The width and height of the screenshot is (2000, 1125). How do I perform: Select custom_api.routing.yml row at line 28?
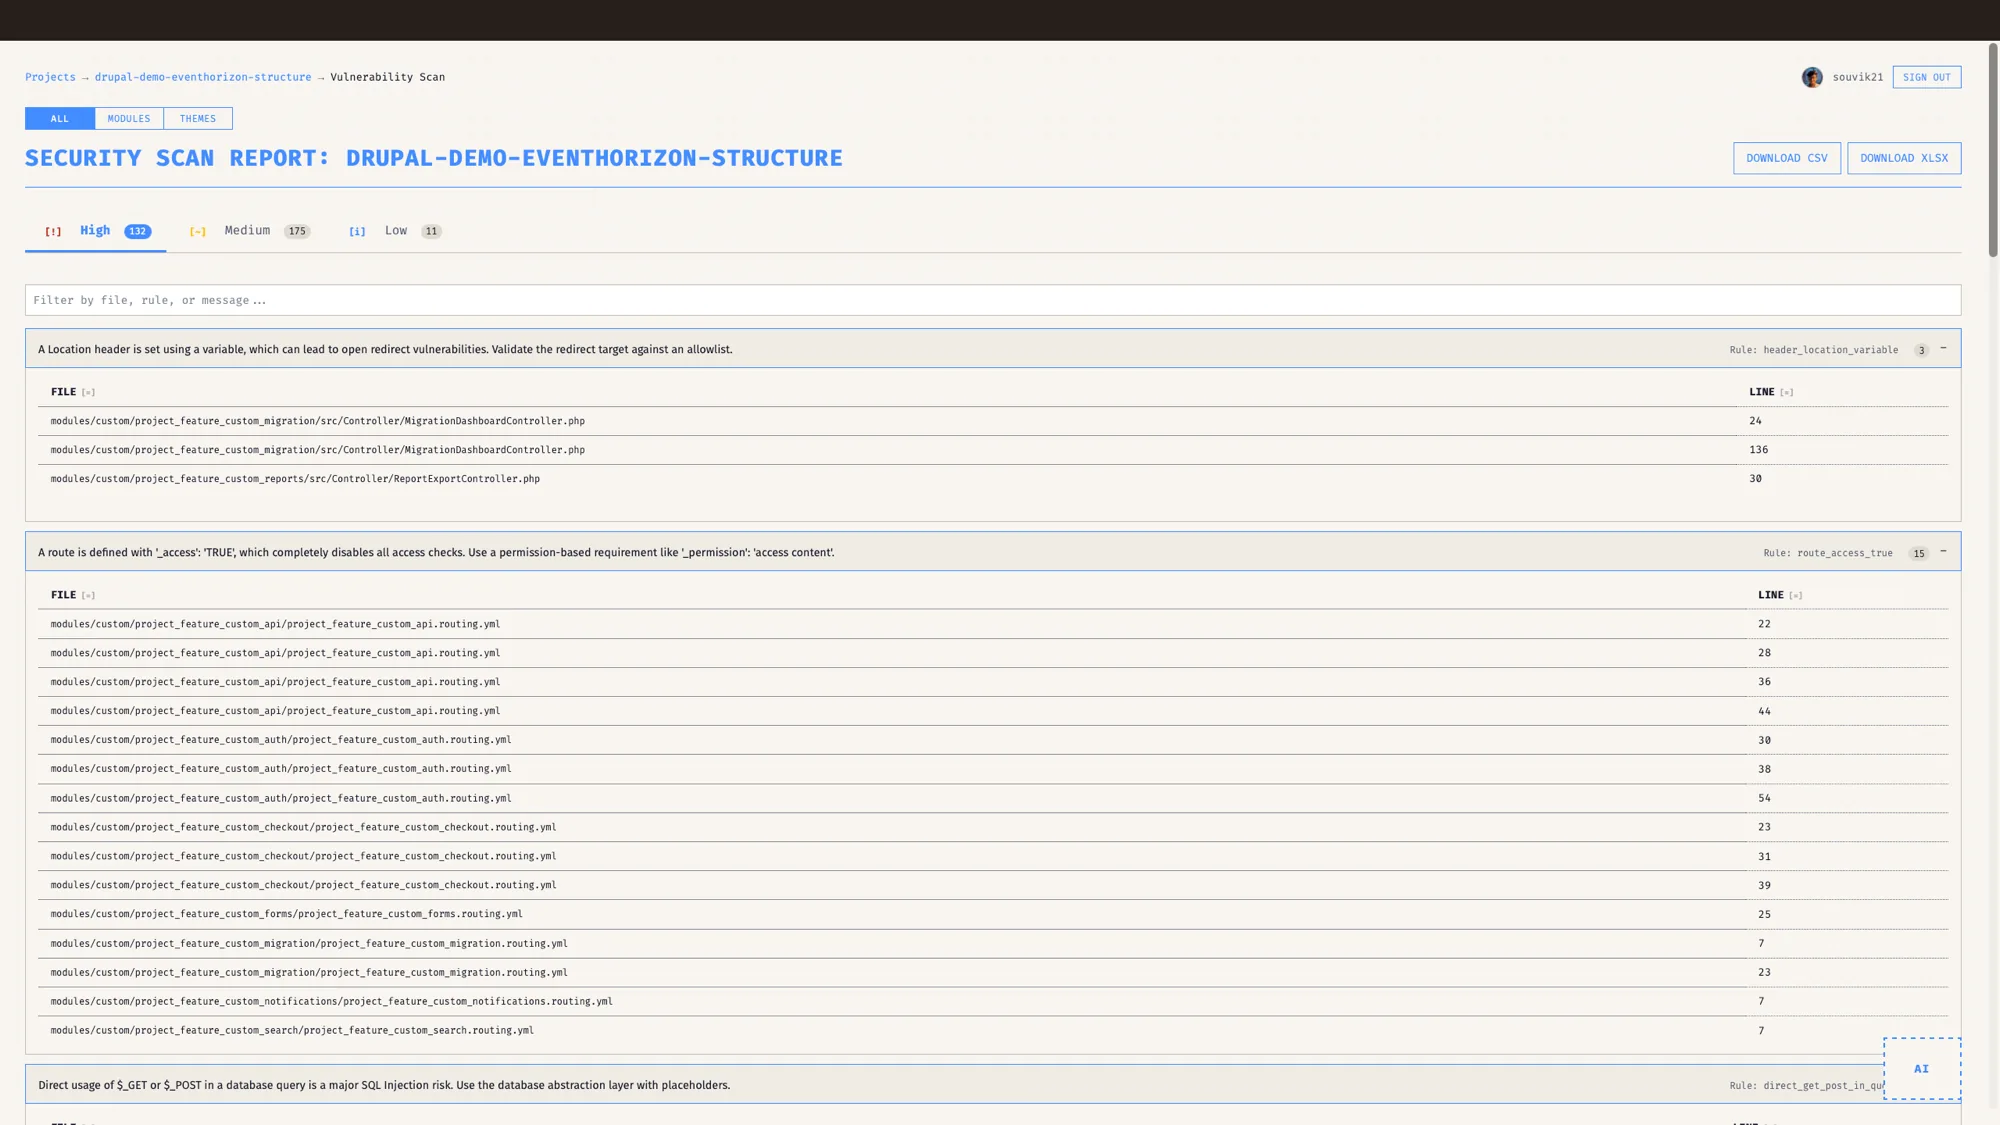point(993,653)
